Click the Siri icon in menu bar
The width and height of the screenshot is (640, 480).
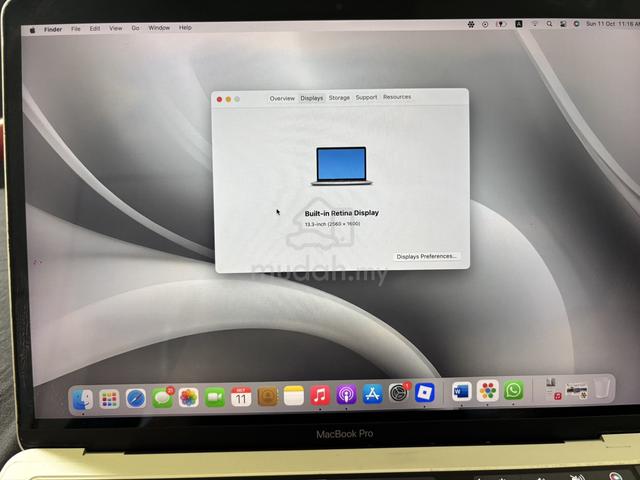point(576,24)
